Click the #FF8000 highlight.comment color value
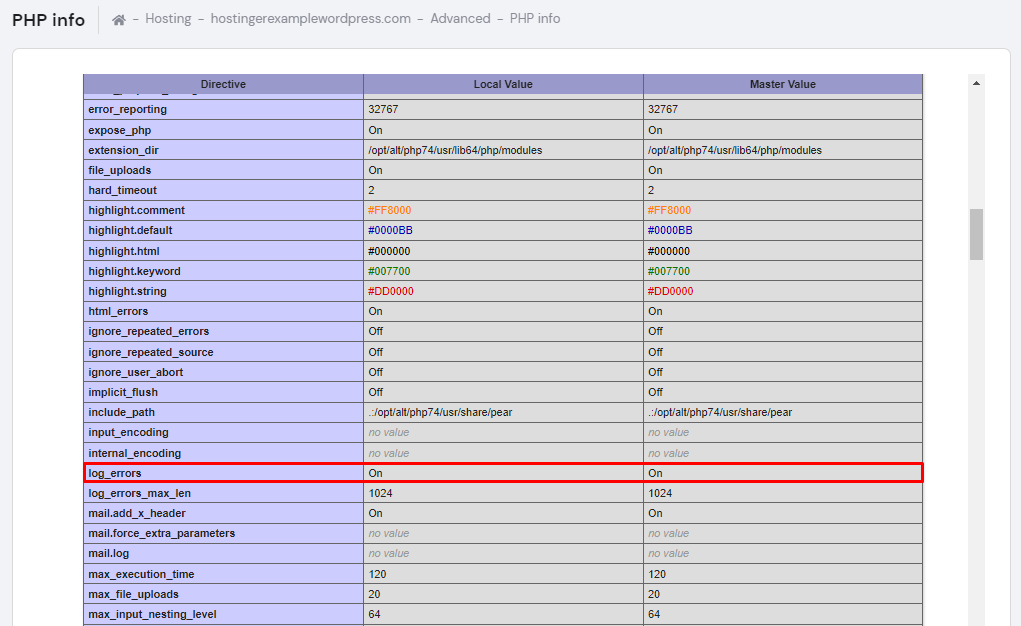1021x626 pixels. pyautogui.click(x=389, y=210)
